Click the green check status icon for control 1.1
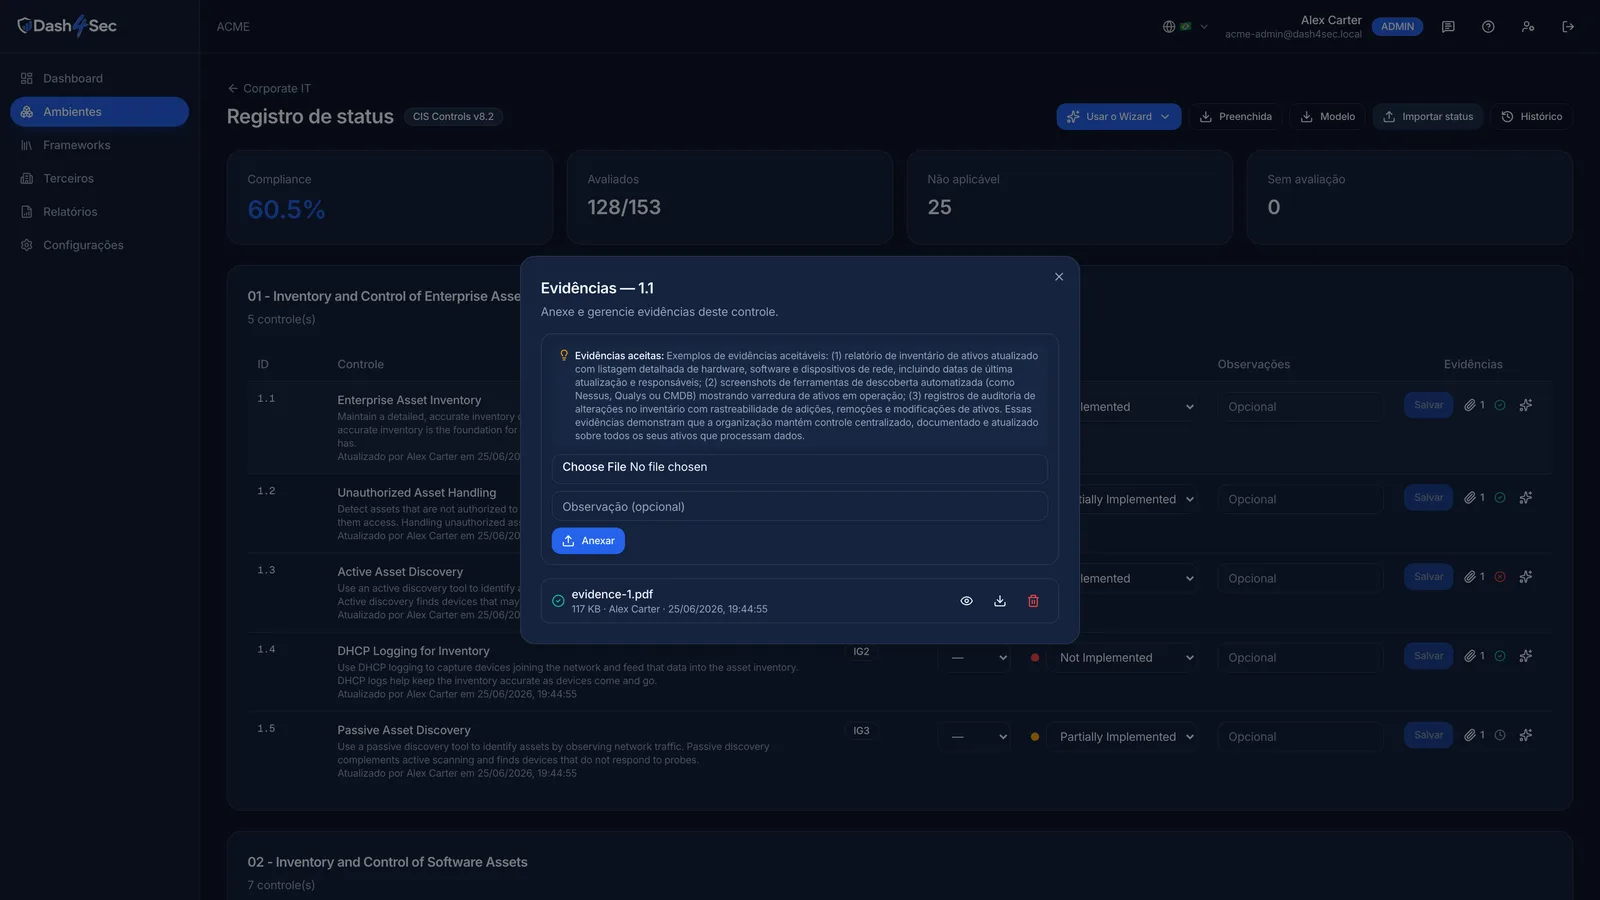Screen dimensions: 1600x900 1500,405
